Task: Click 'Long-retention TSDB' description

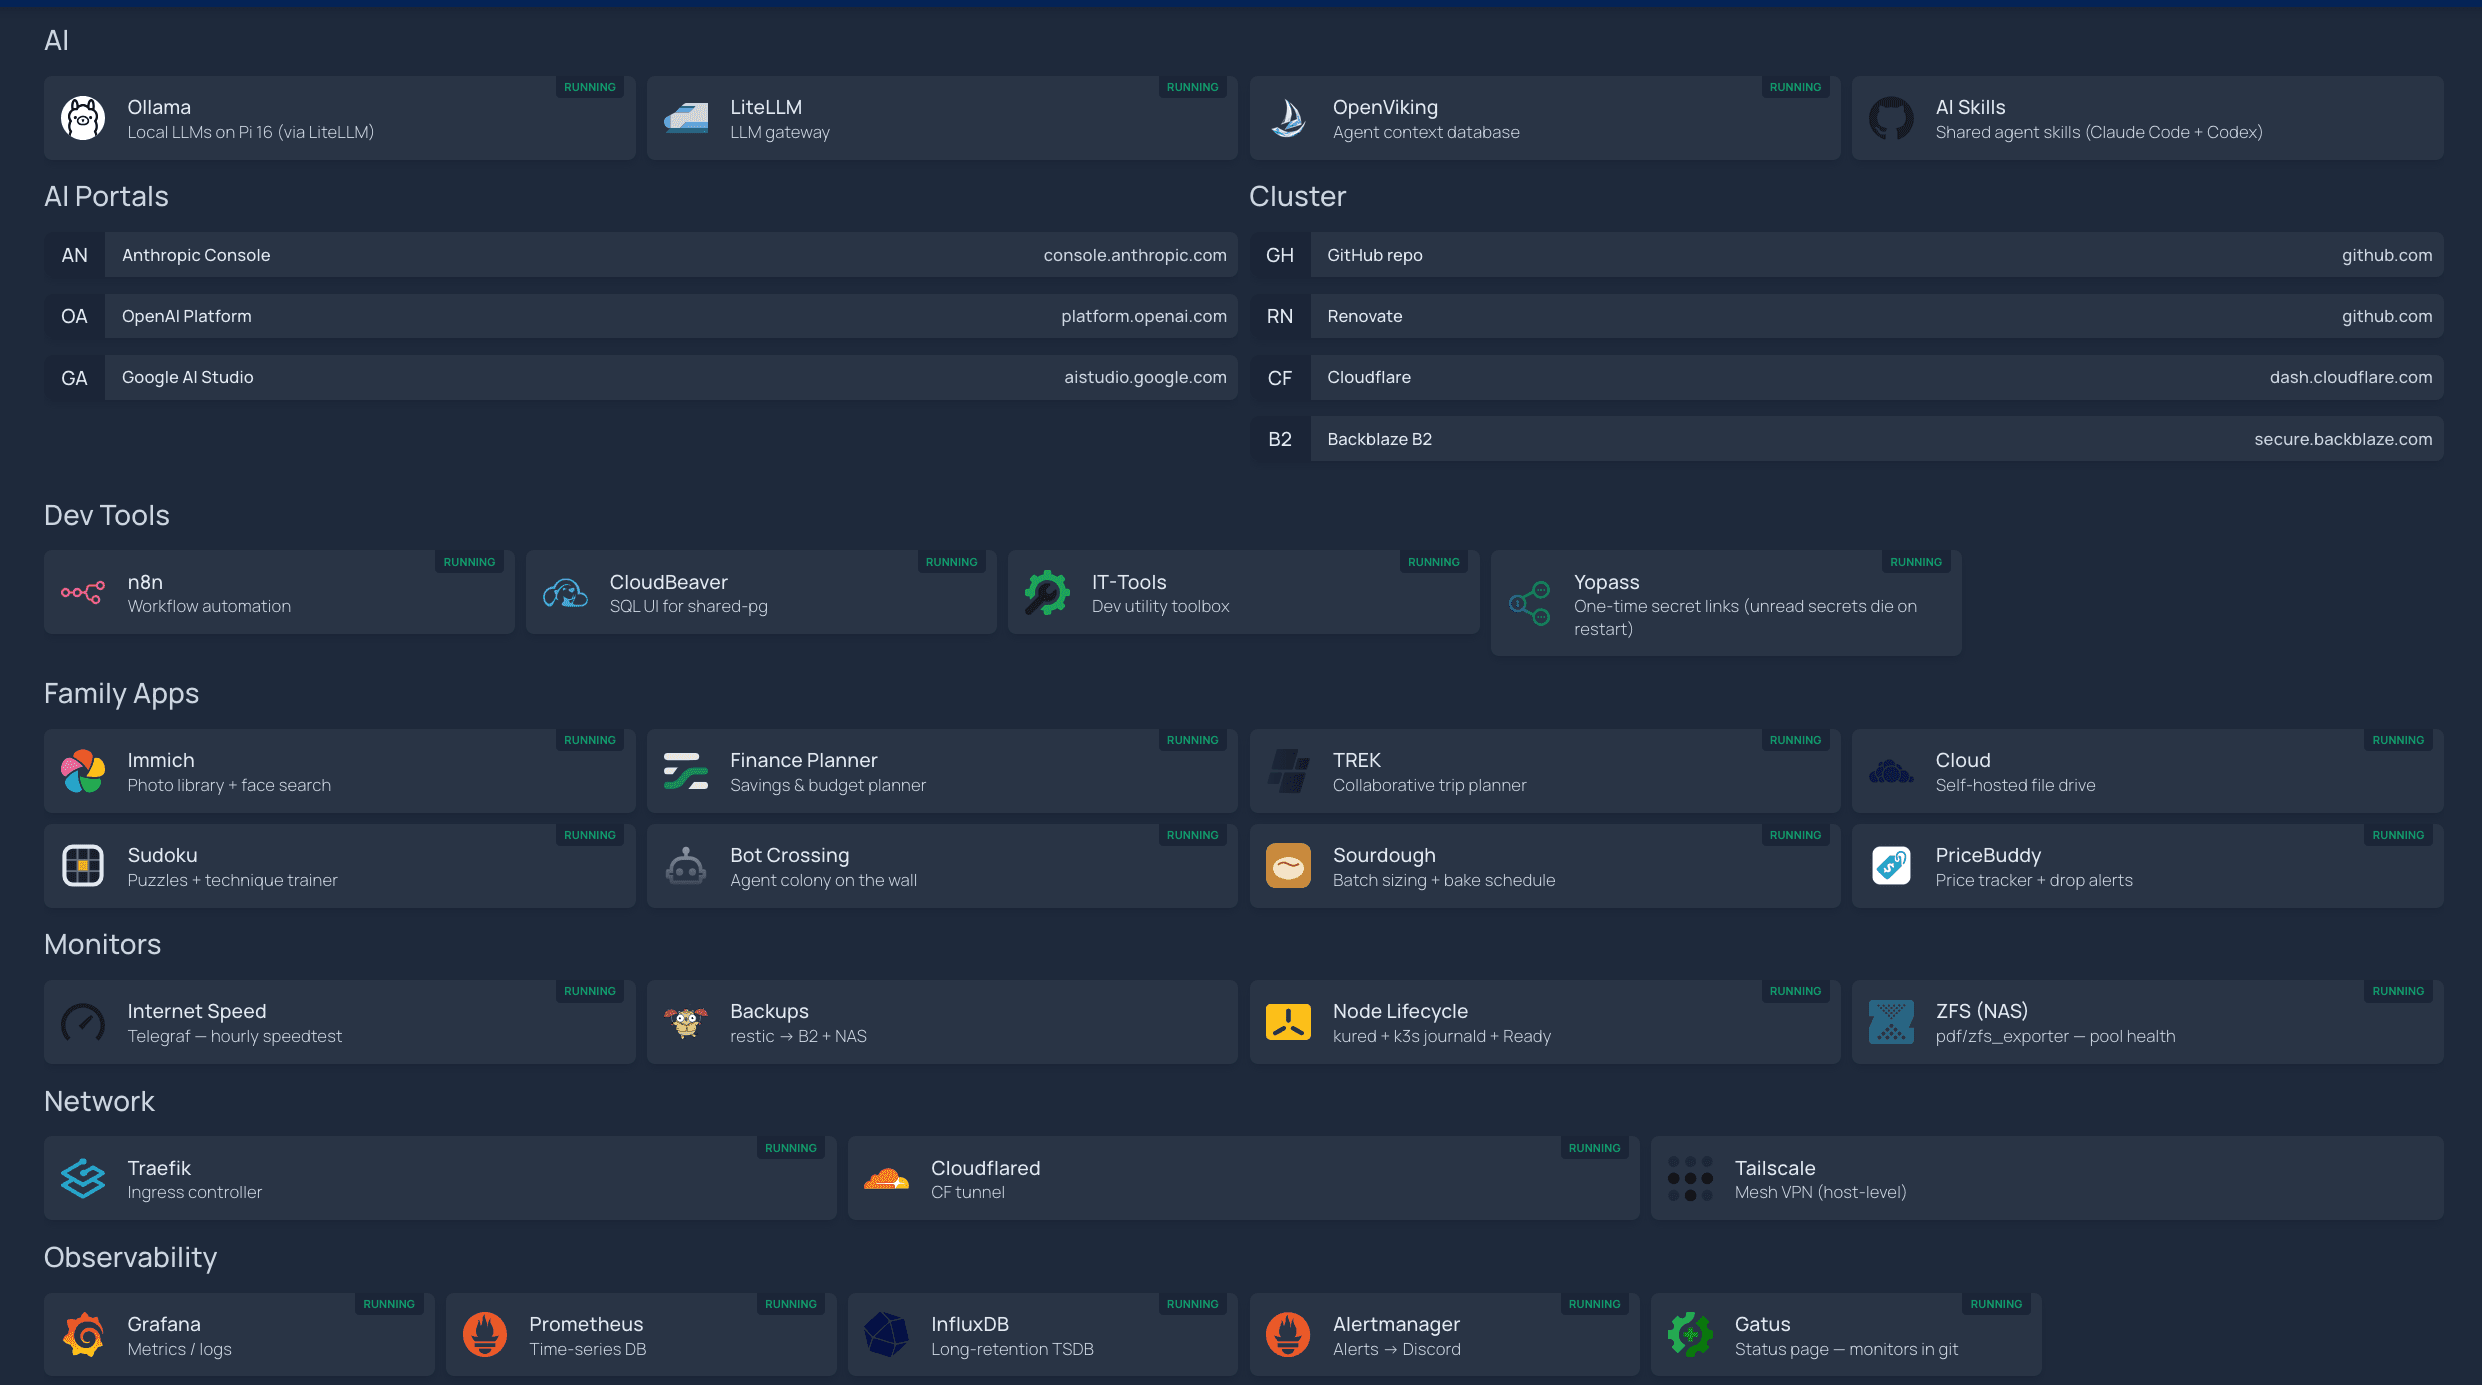Action: tap(1012, 1350)
